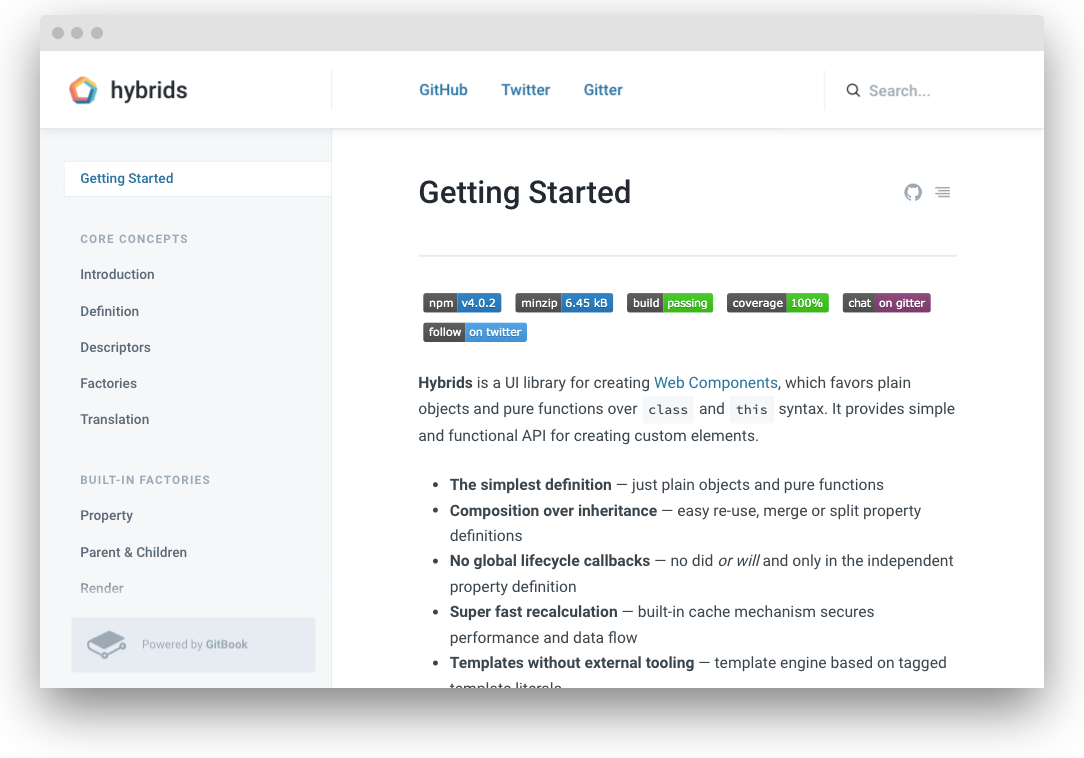This screenshot has width=1084, height=758.
Task: Open the hybrids home title link
Action: point(149,90)
